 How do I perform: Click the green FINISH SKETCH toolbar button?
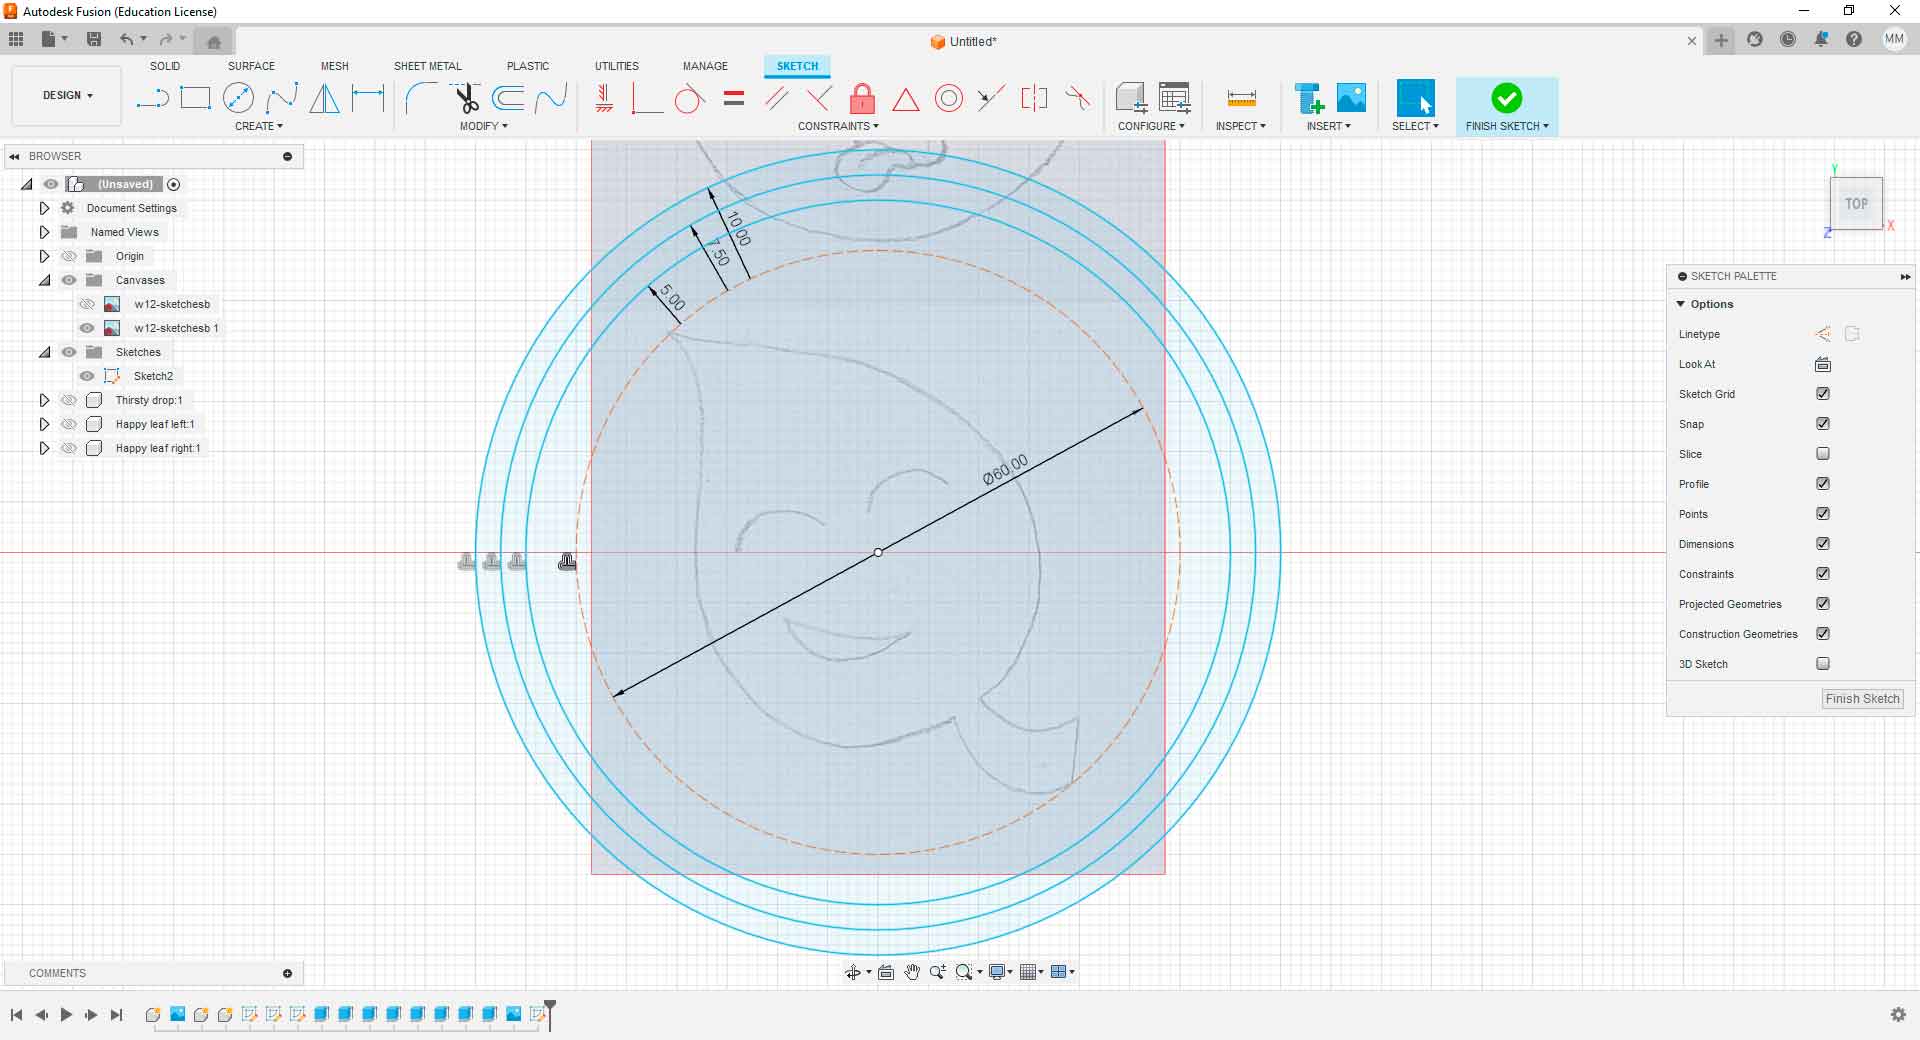pos(1506,98)
